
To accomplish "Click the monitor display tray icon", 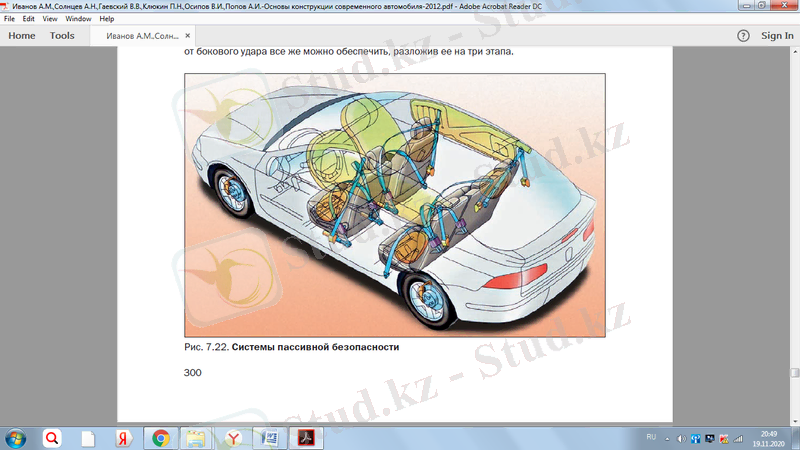I will click(x=710, y=439).
